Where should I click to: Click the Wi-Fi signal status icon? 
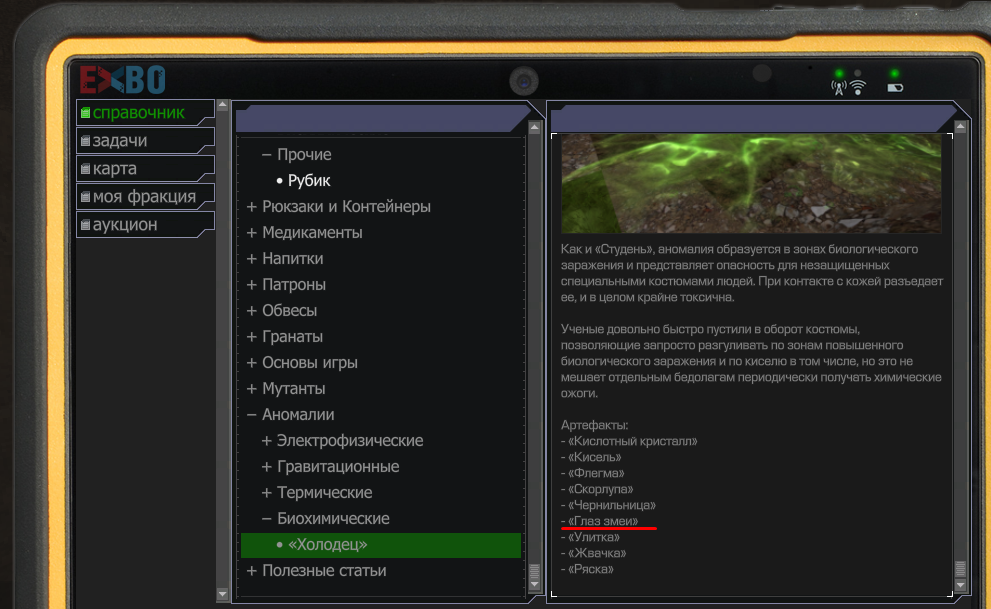[x=858, y=88]
